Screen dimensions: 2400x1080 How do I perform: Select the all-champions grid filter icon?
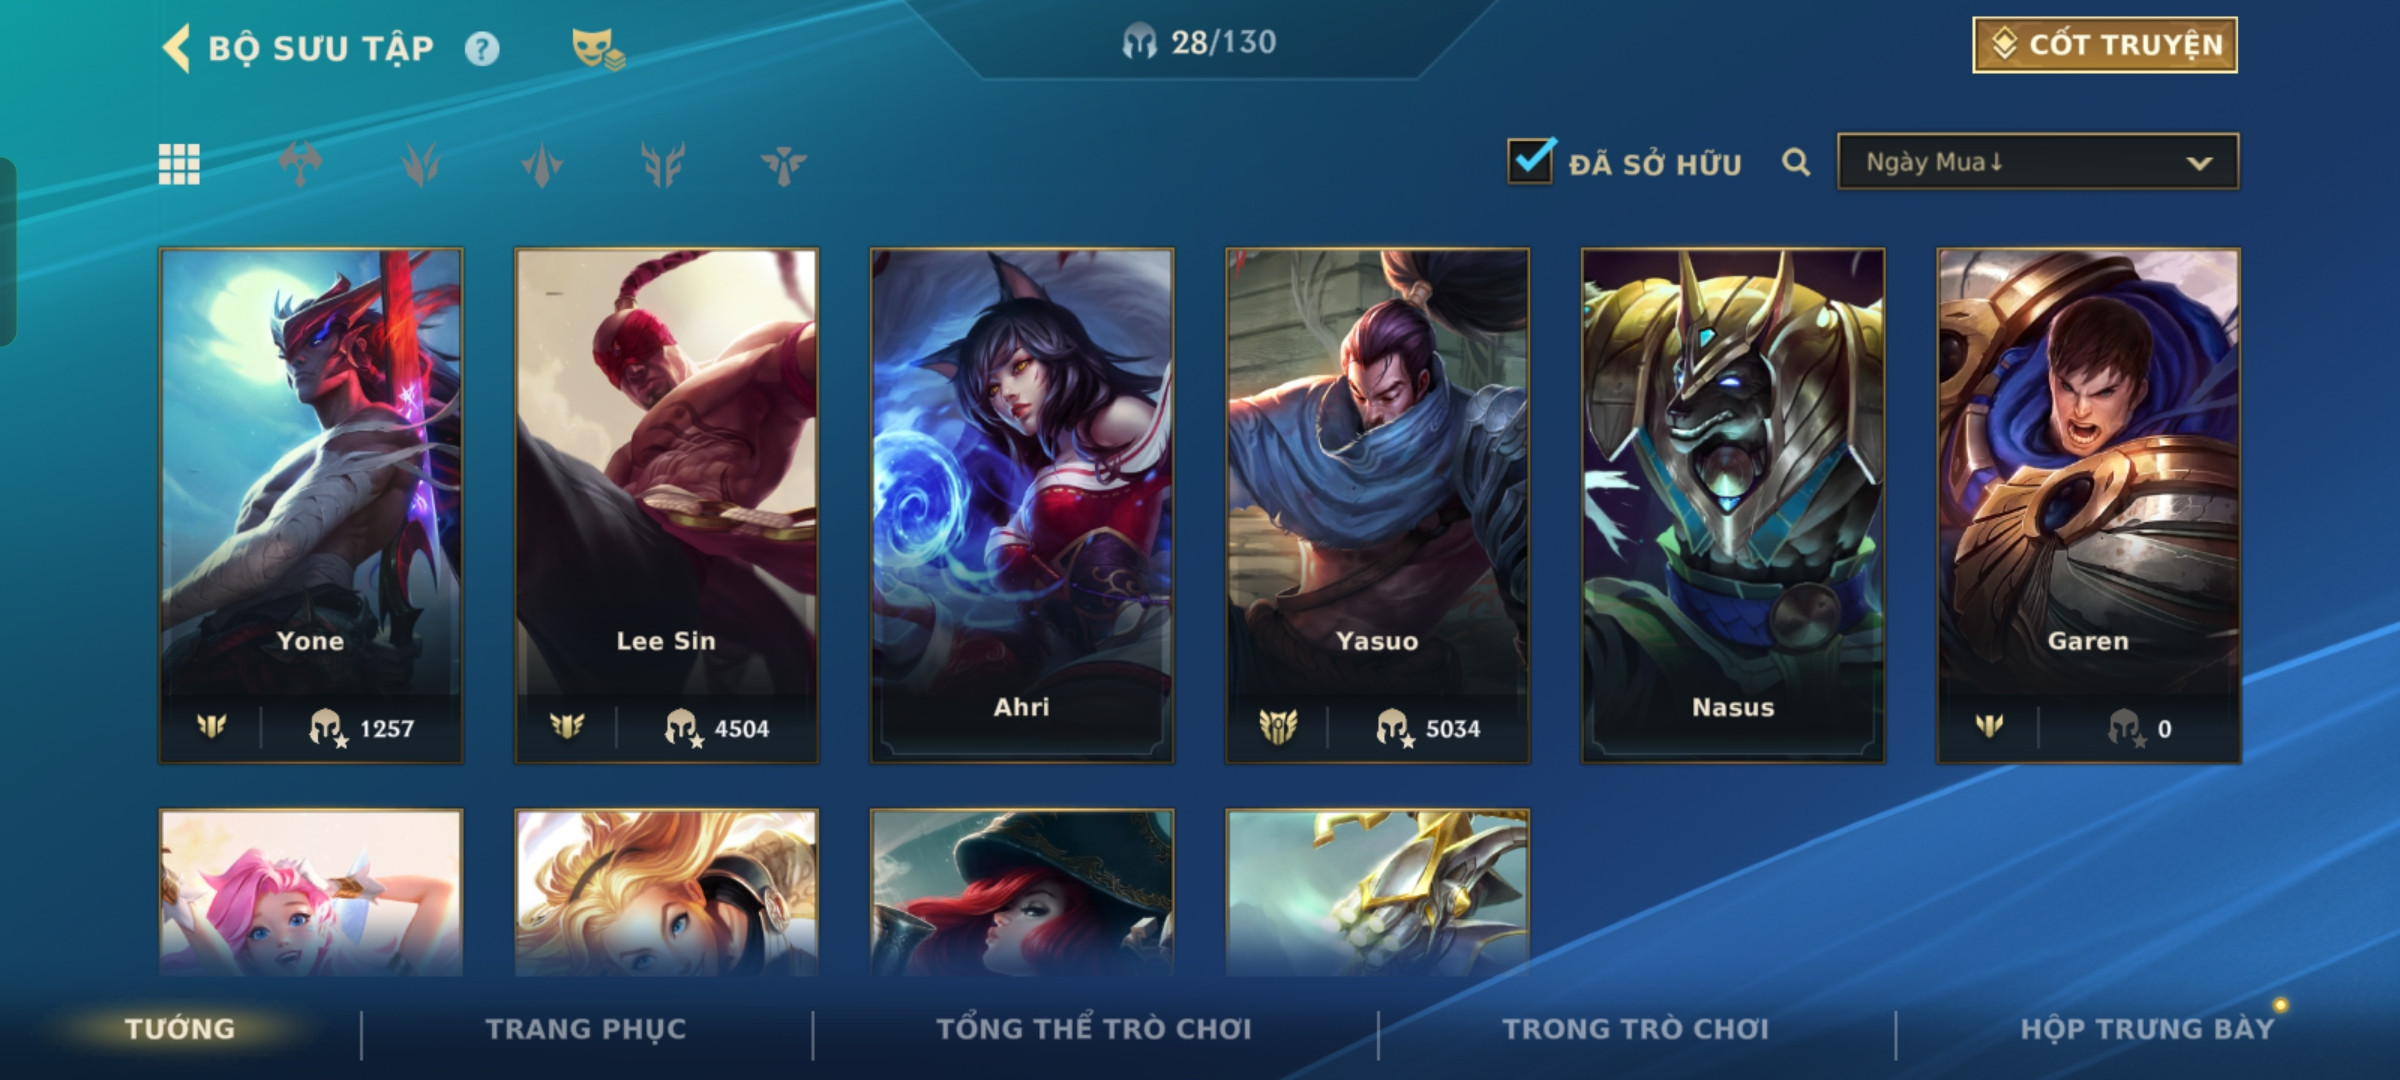[x=179, y=164]
